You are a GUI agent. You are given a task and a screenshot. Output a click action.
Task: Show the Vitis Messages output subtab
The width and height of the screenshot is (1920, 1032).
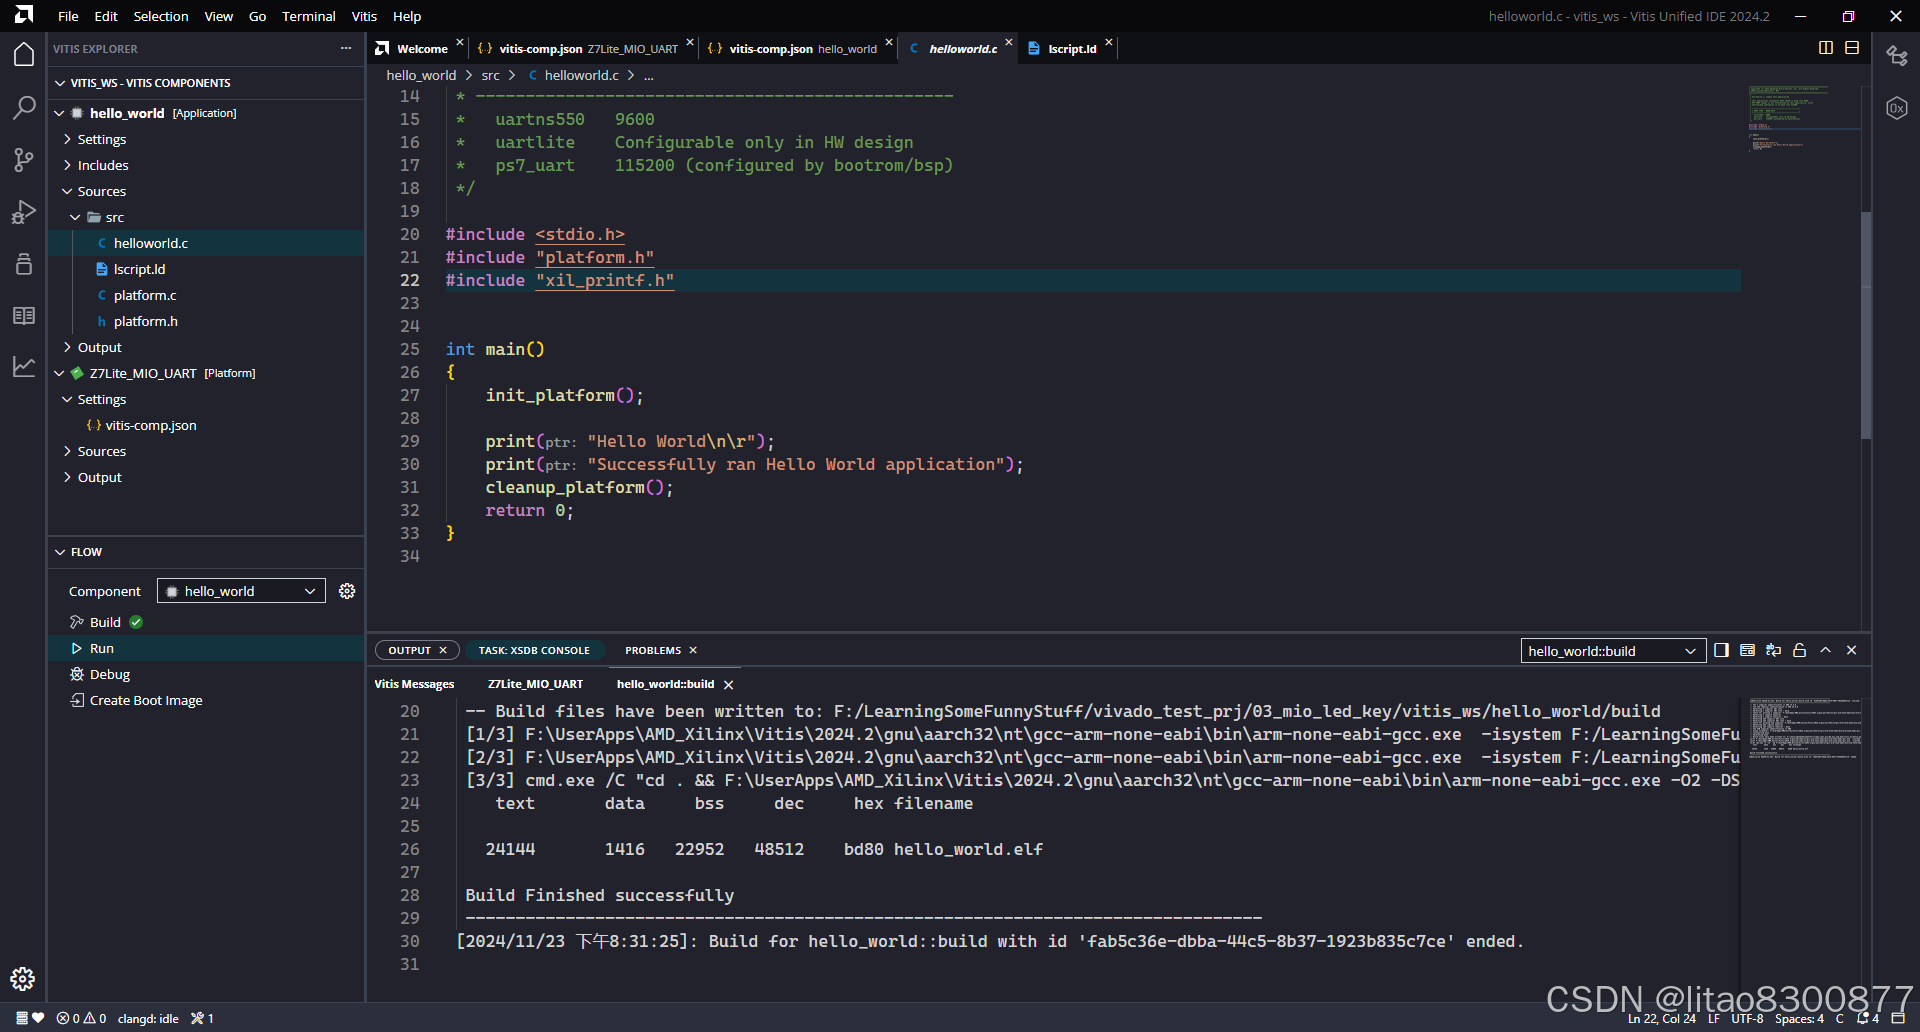(x=414, y=685)
